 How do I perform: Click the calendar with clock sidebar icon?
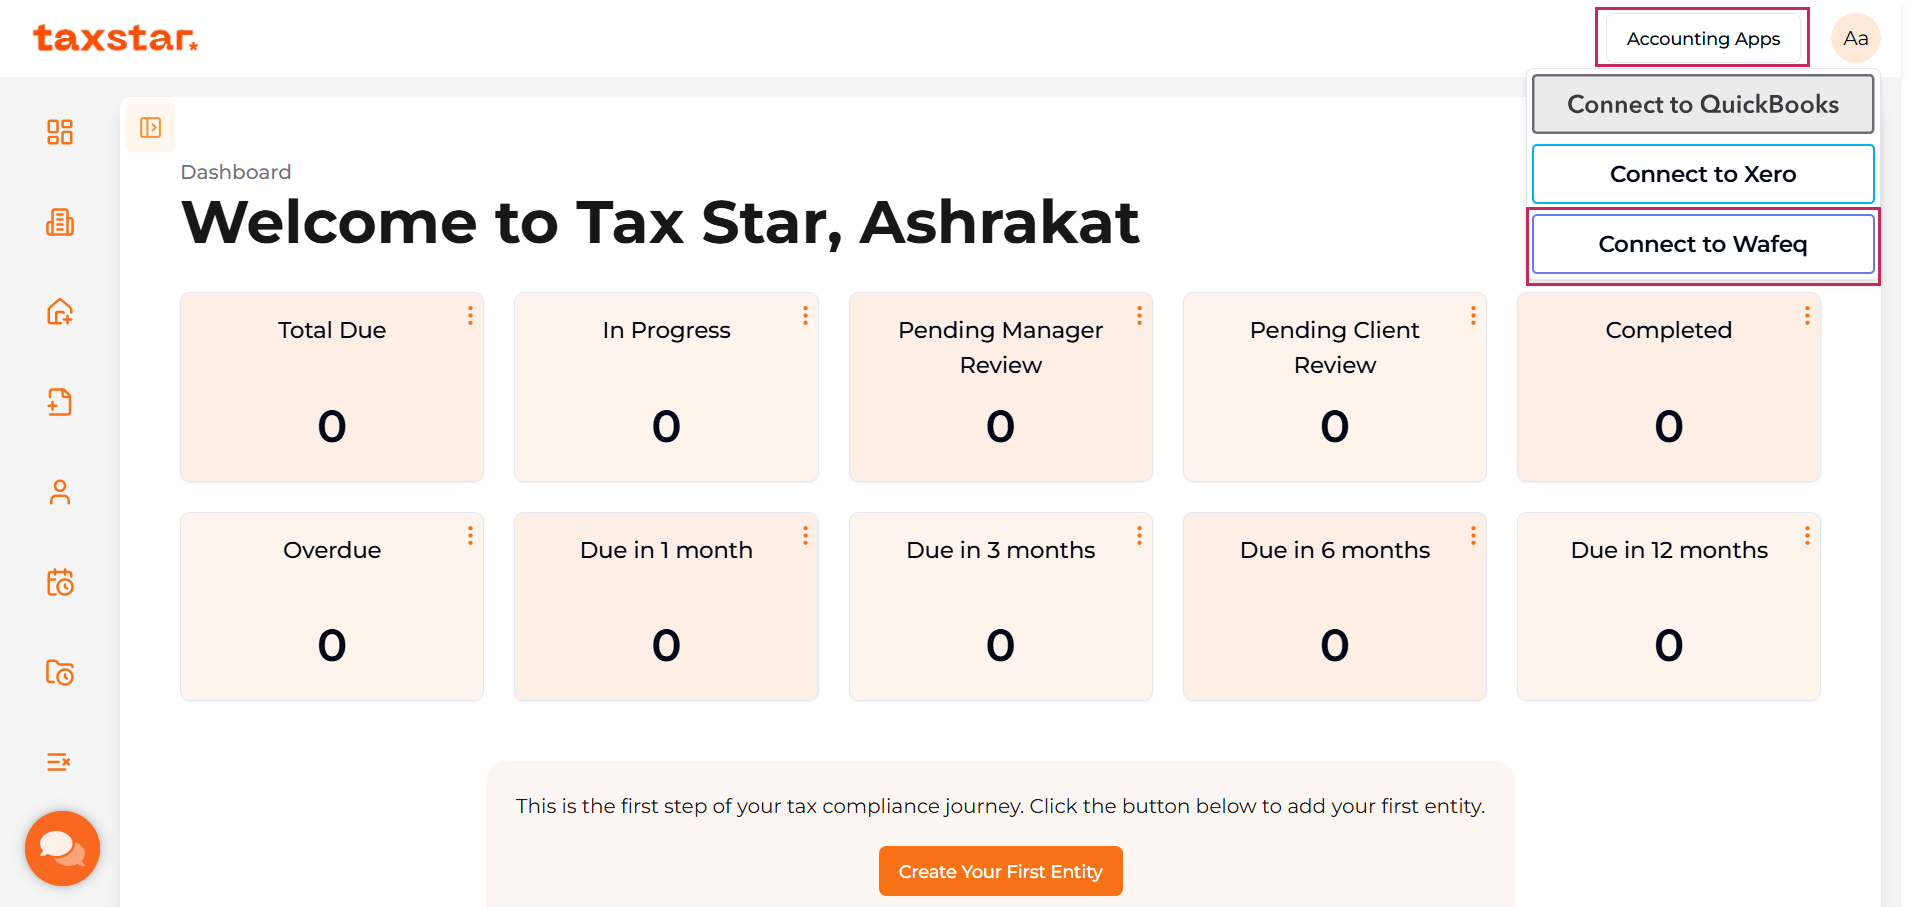tap(60, 582)
